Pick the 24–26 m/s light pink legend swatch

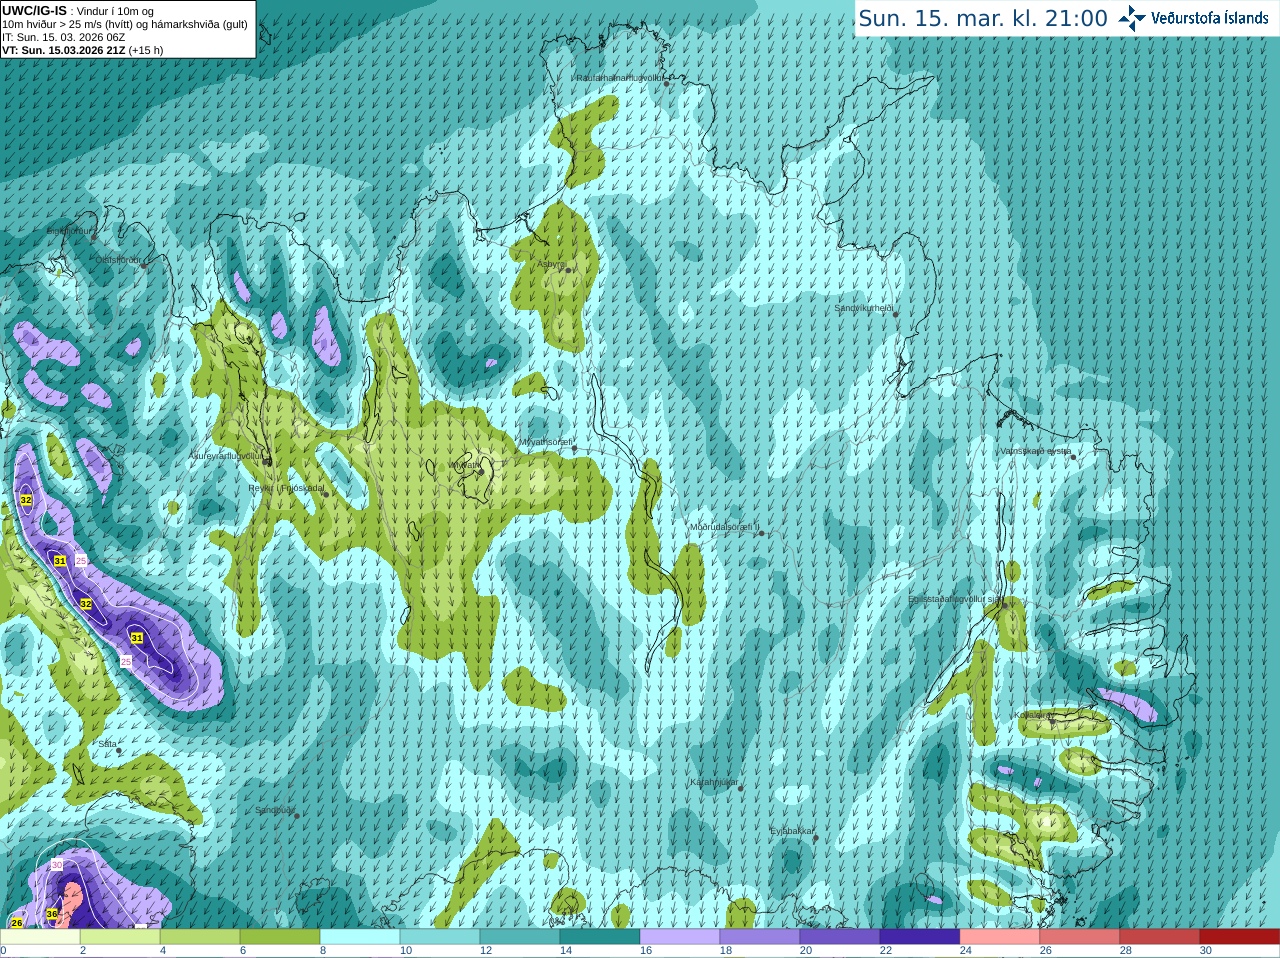click(1000, 937)
